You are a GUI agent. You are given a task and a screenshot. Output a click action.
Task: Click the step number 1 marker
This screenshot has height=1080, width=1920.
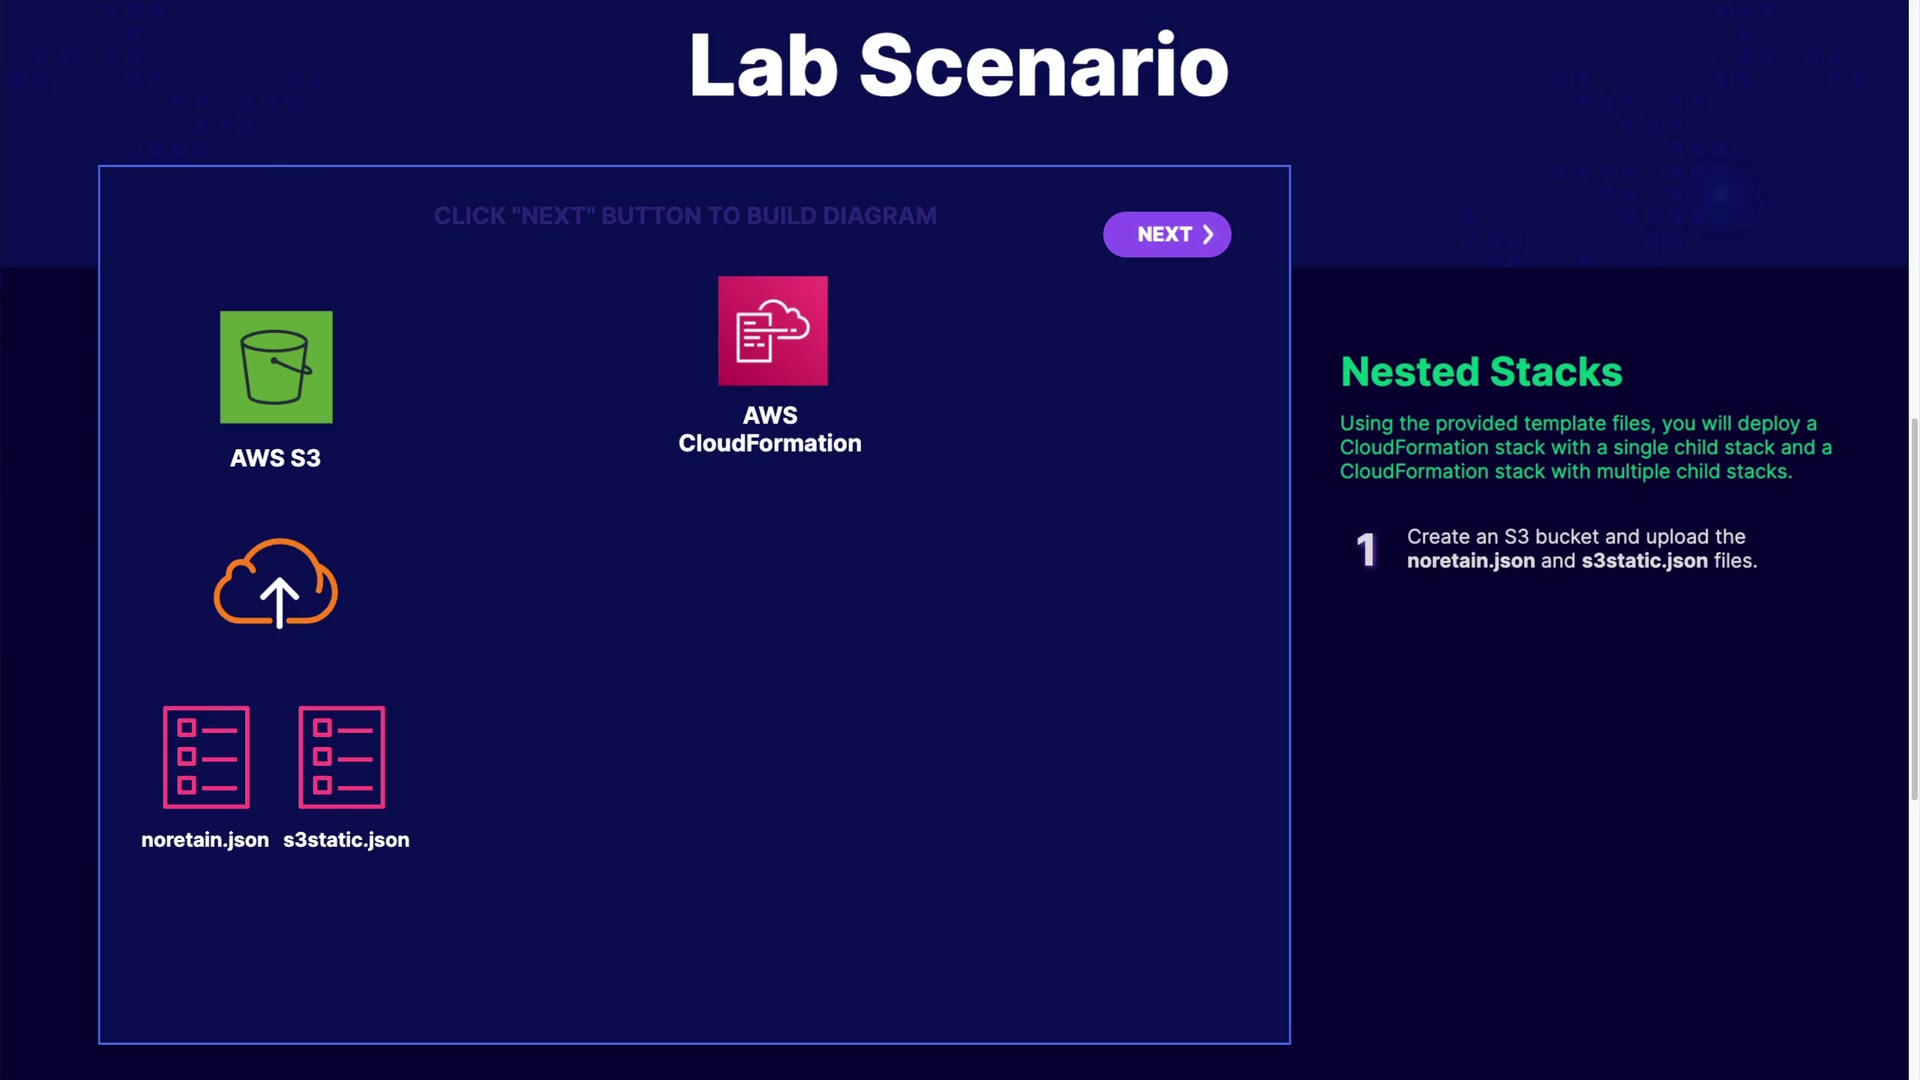tap(1366, 550)
